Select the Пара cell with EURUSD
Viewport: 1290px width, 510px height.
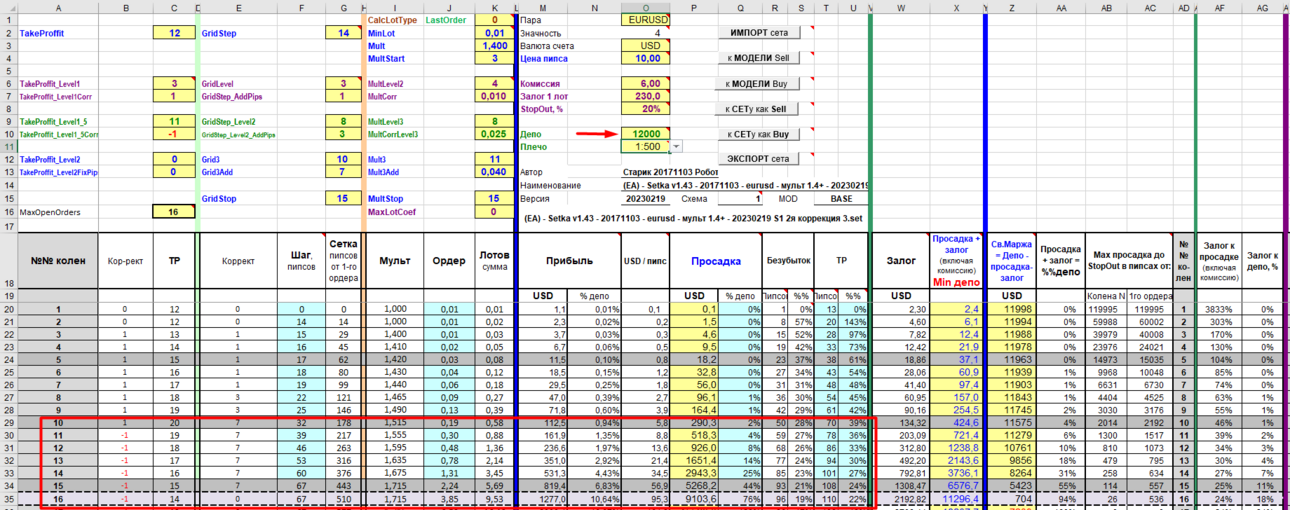click(x=644, y=20)
